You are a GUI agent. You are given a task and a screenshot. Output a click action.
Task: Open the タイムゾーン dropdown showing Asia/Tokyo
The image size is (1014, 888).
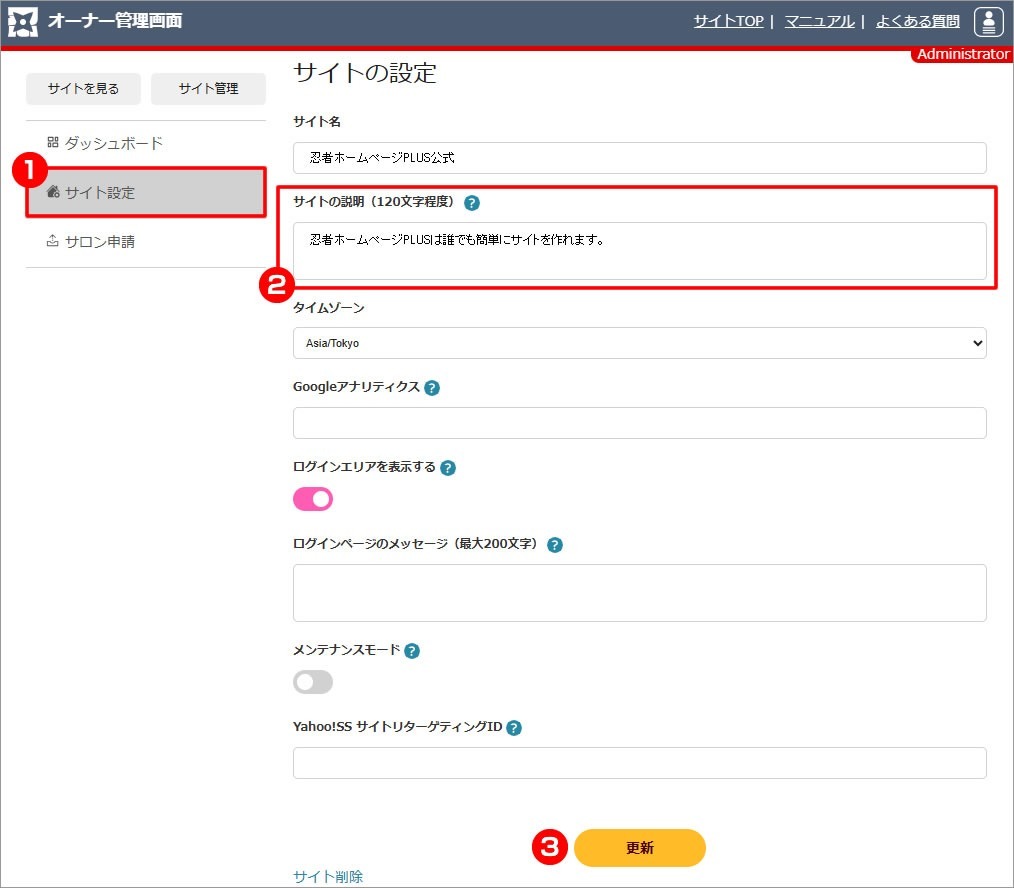coord(639,343)
